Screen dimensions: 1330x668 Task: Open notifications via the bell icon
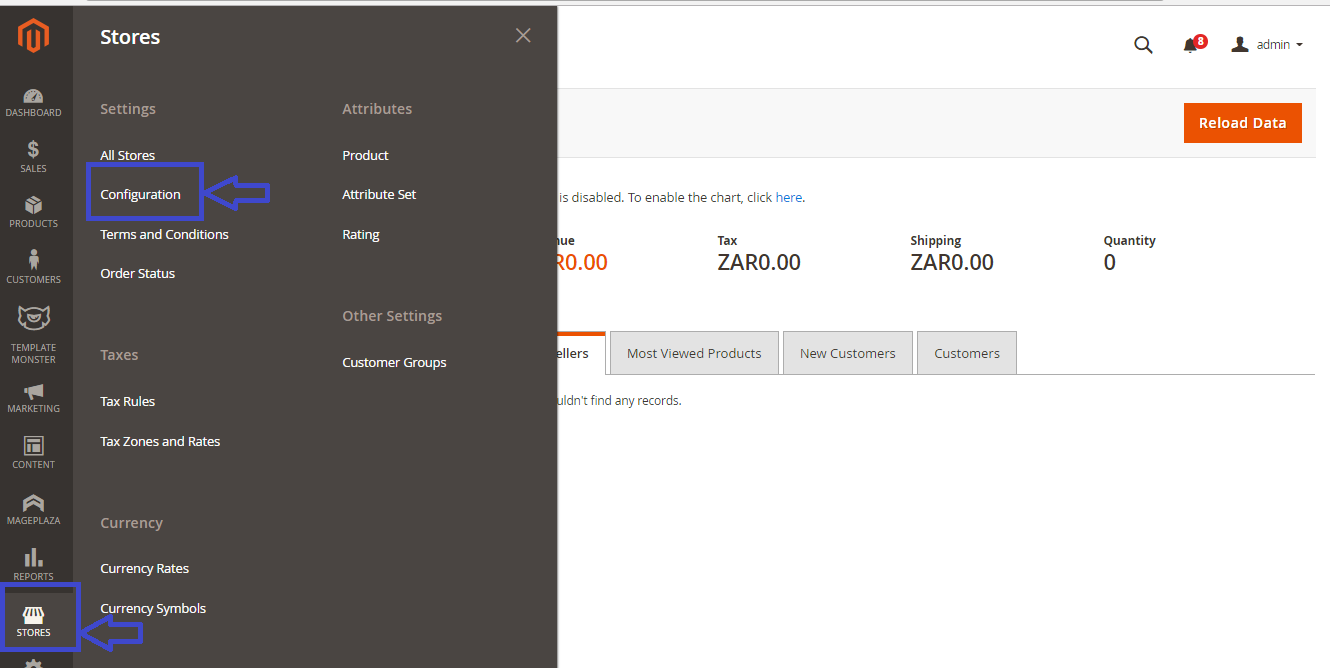pyautogui.click(x=1192, y=45)
